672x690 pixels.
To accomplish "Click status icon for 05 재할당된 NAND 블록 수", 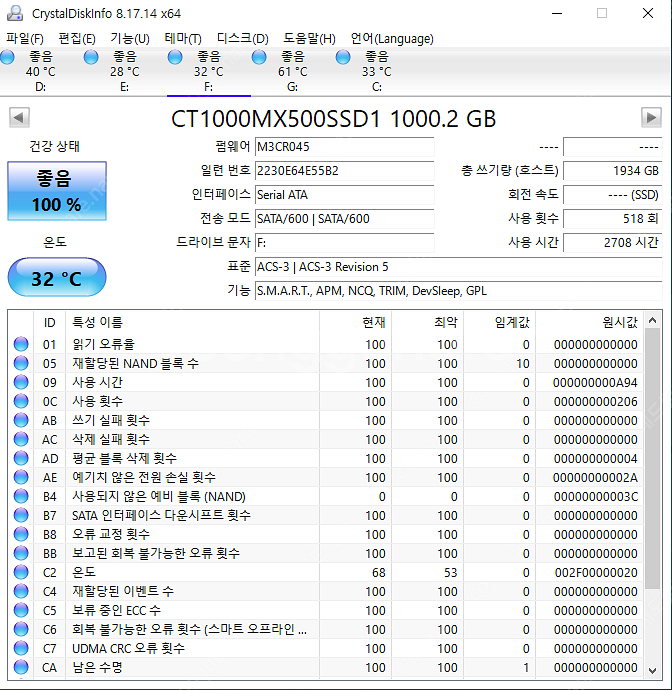I will click(21, 363).
